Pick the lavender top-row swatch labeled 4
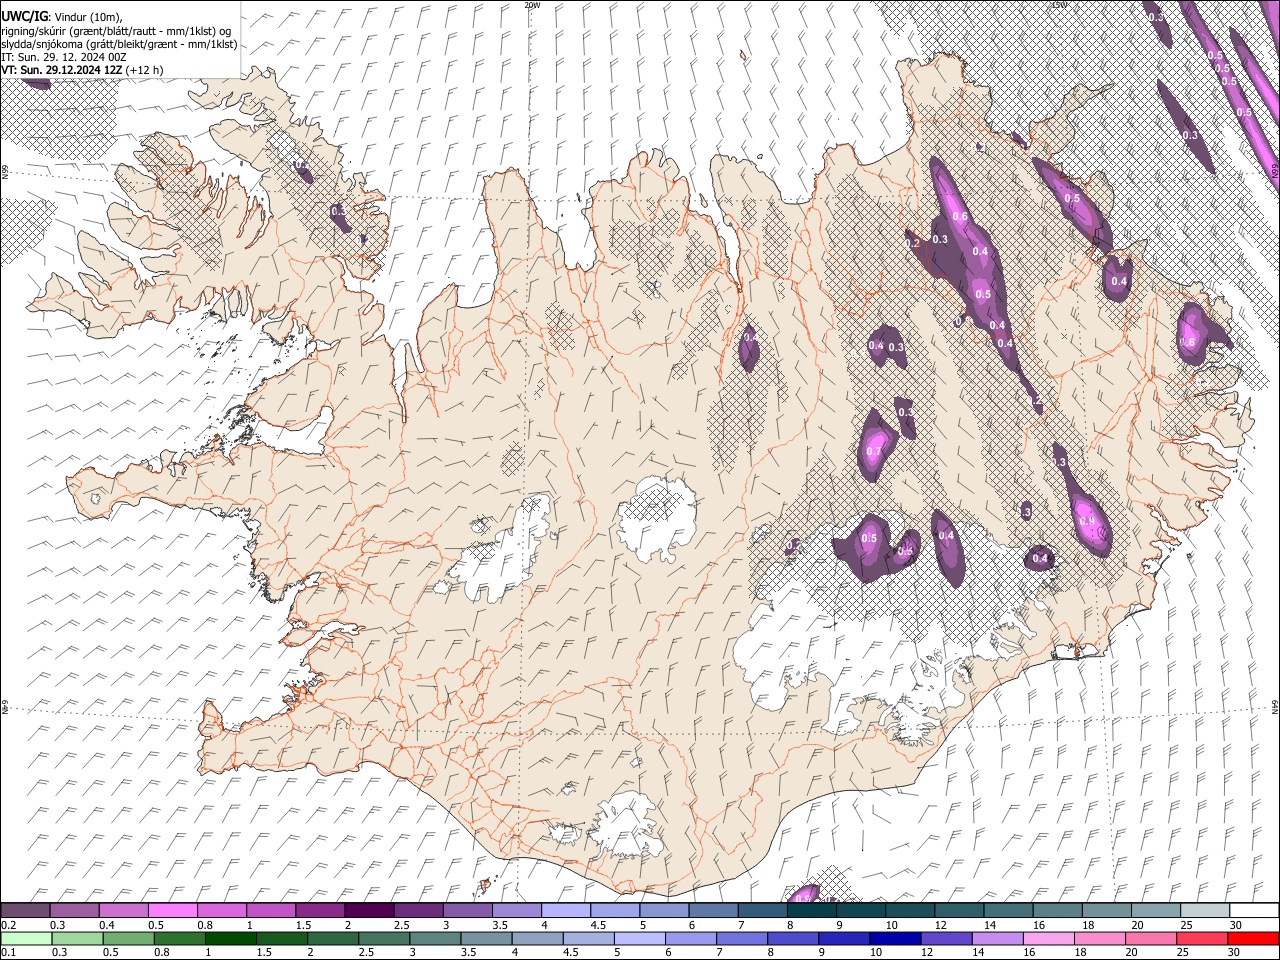Viewport: 1280px width, 960px height. (x=565, y=910)
